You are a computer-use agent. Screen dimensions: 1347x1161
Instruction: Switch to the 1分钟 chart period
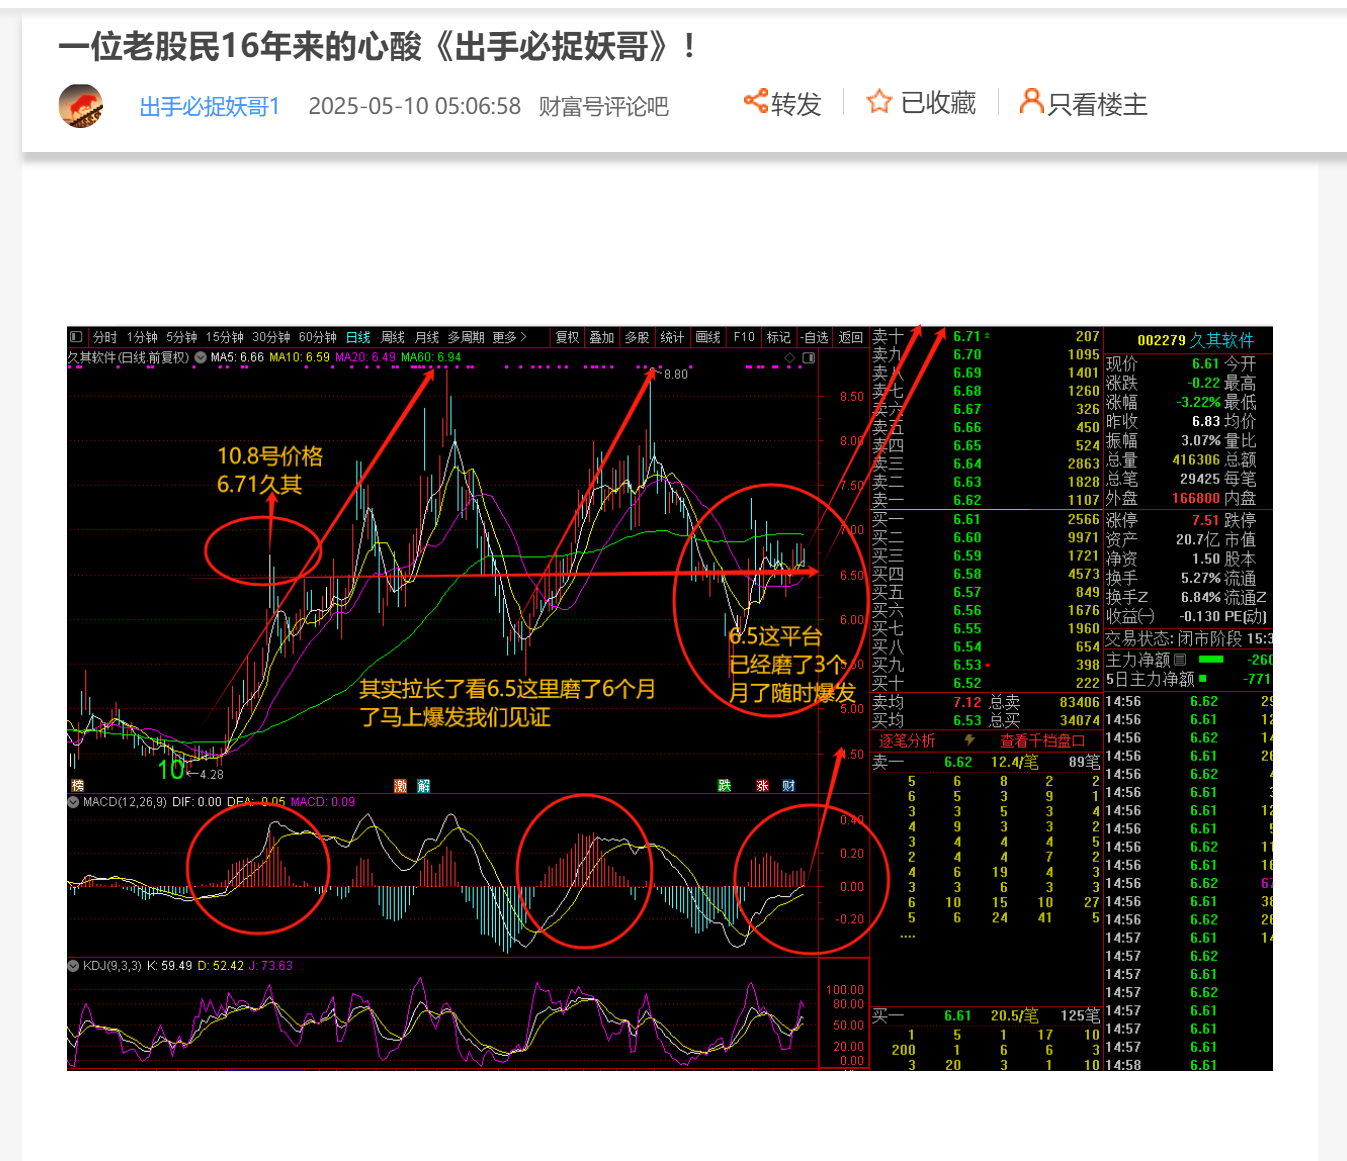(x=142, y=337)
